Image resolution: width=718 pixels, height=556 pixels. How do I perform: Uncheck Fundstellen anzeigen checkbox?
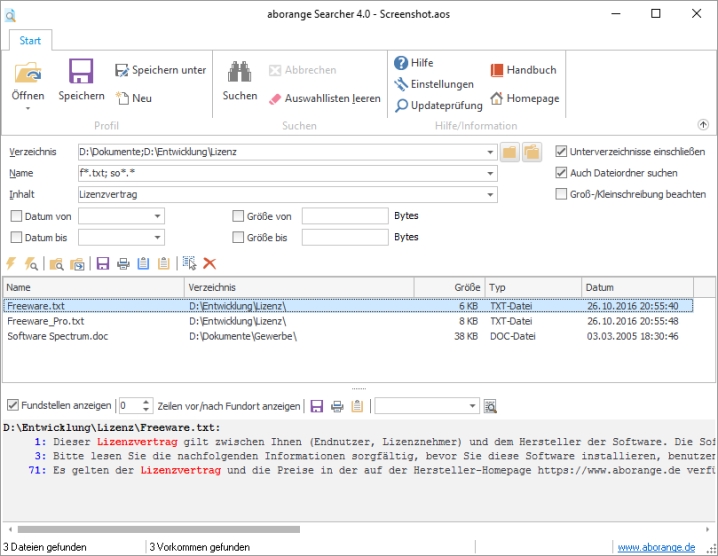13,405
